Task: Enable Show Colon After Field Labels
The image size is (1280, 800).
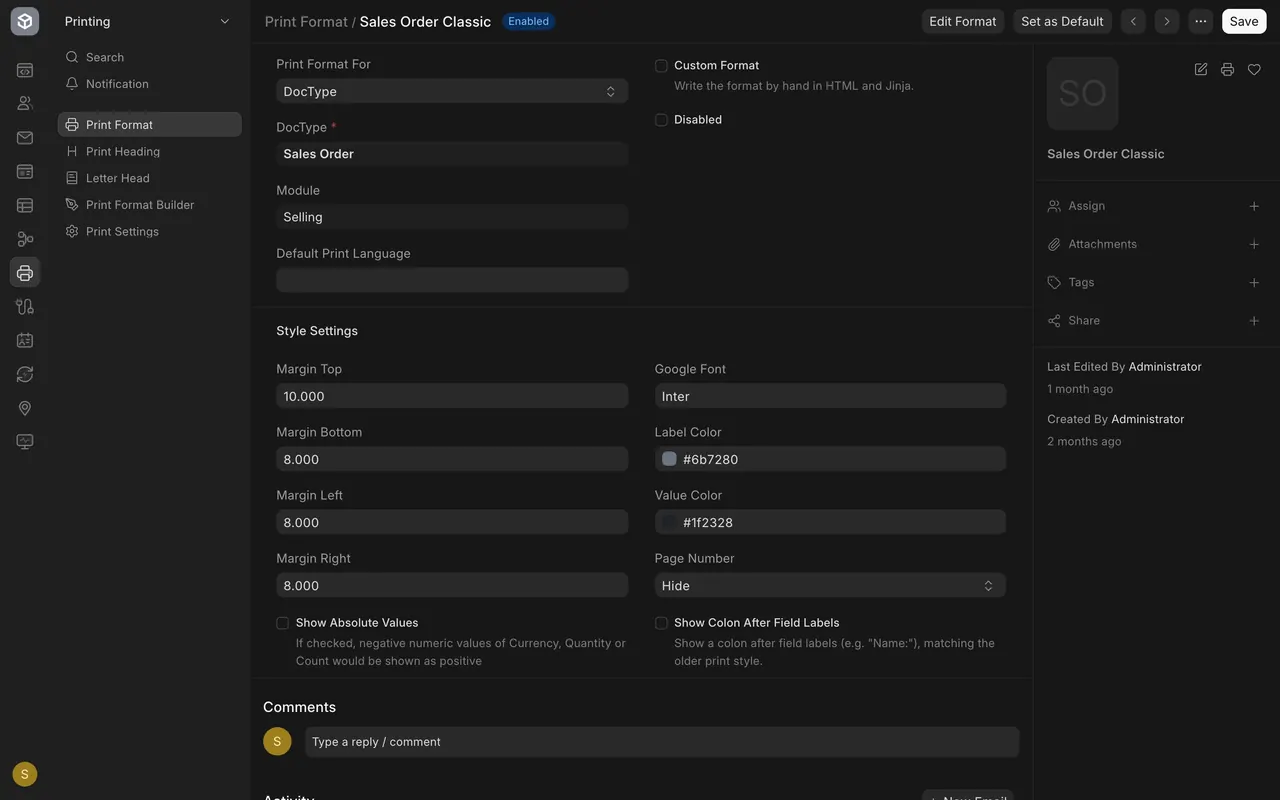Action: [x=661, y=623]
